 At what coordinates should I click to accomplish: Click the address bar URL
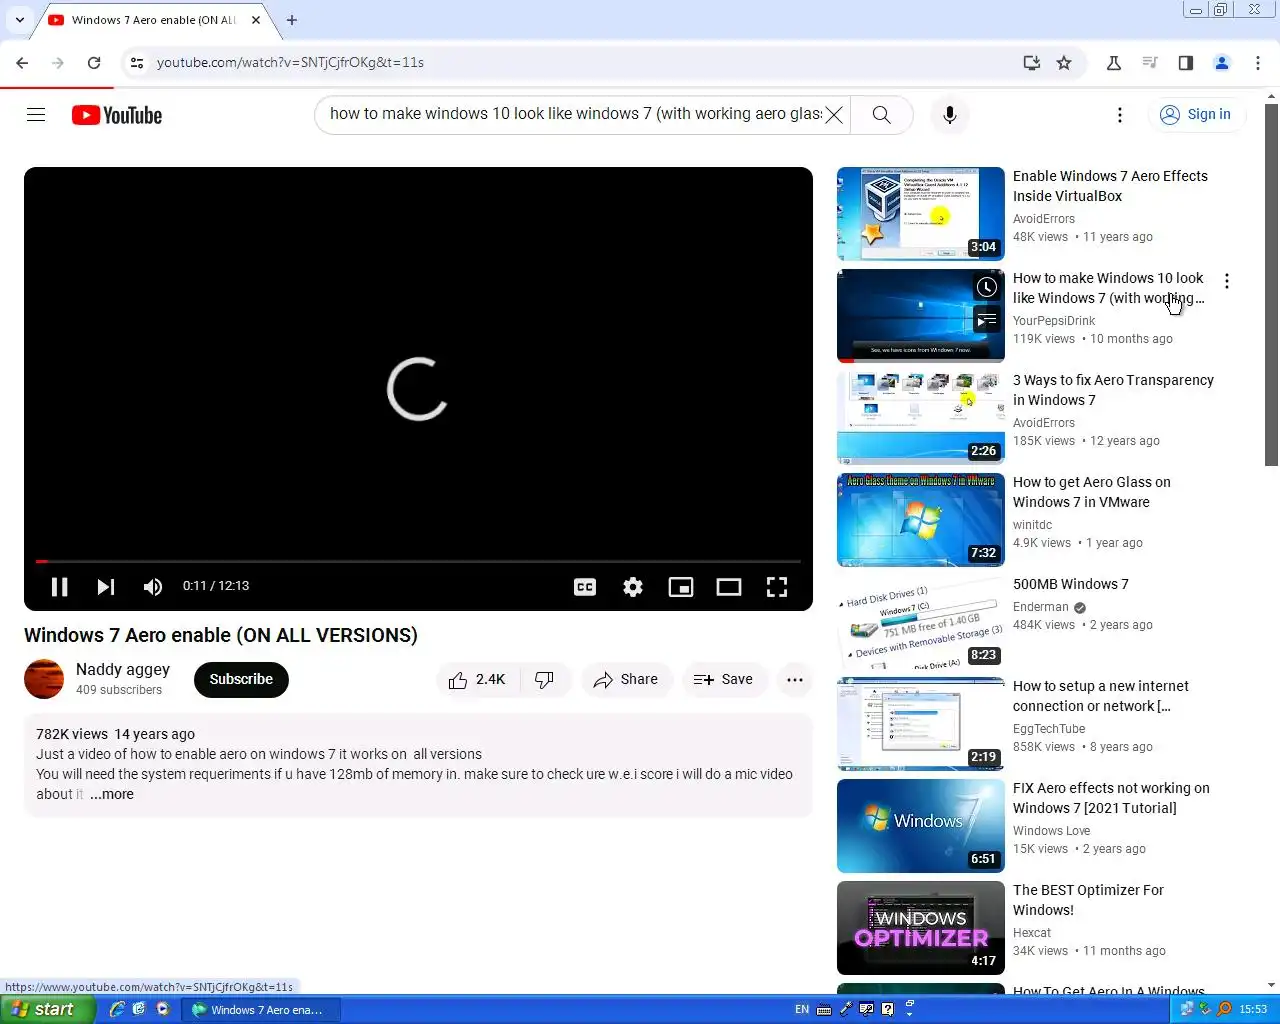(x=290, y=62)
